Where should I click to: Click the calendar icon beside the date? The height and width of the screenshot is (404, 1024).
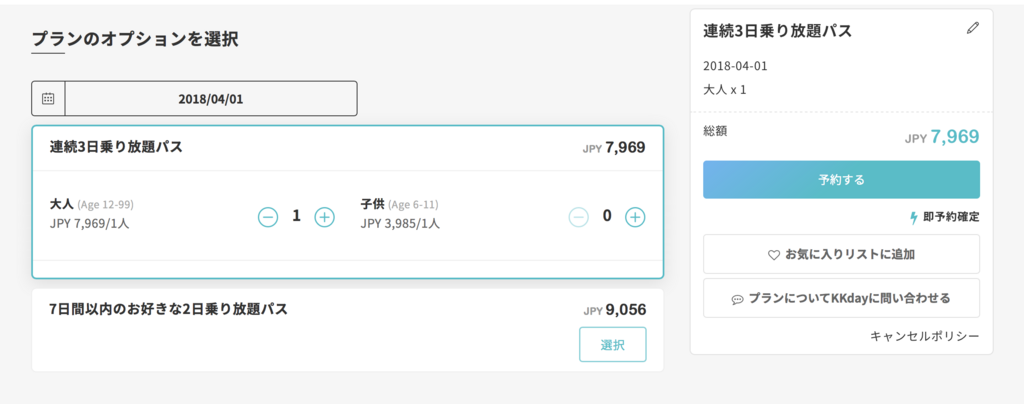click(48, 99)
